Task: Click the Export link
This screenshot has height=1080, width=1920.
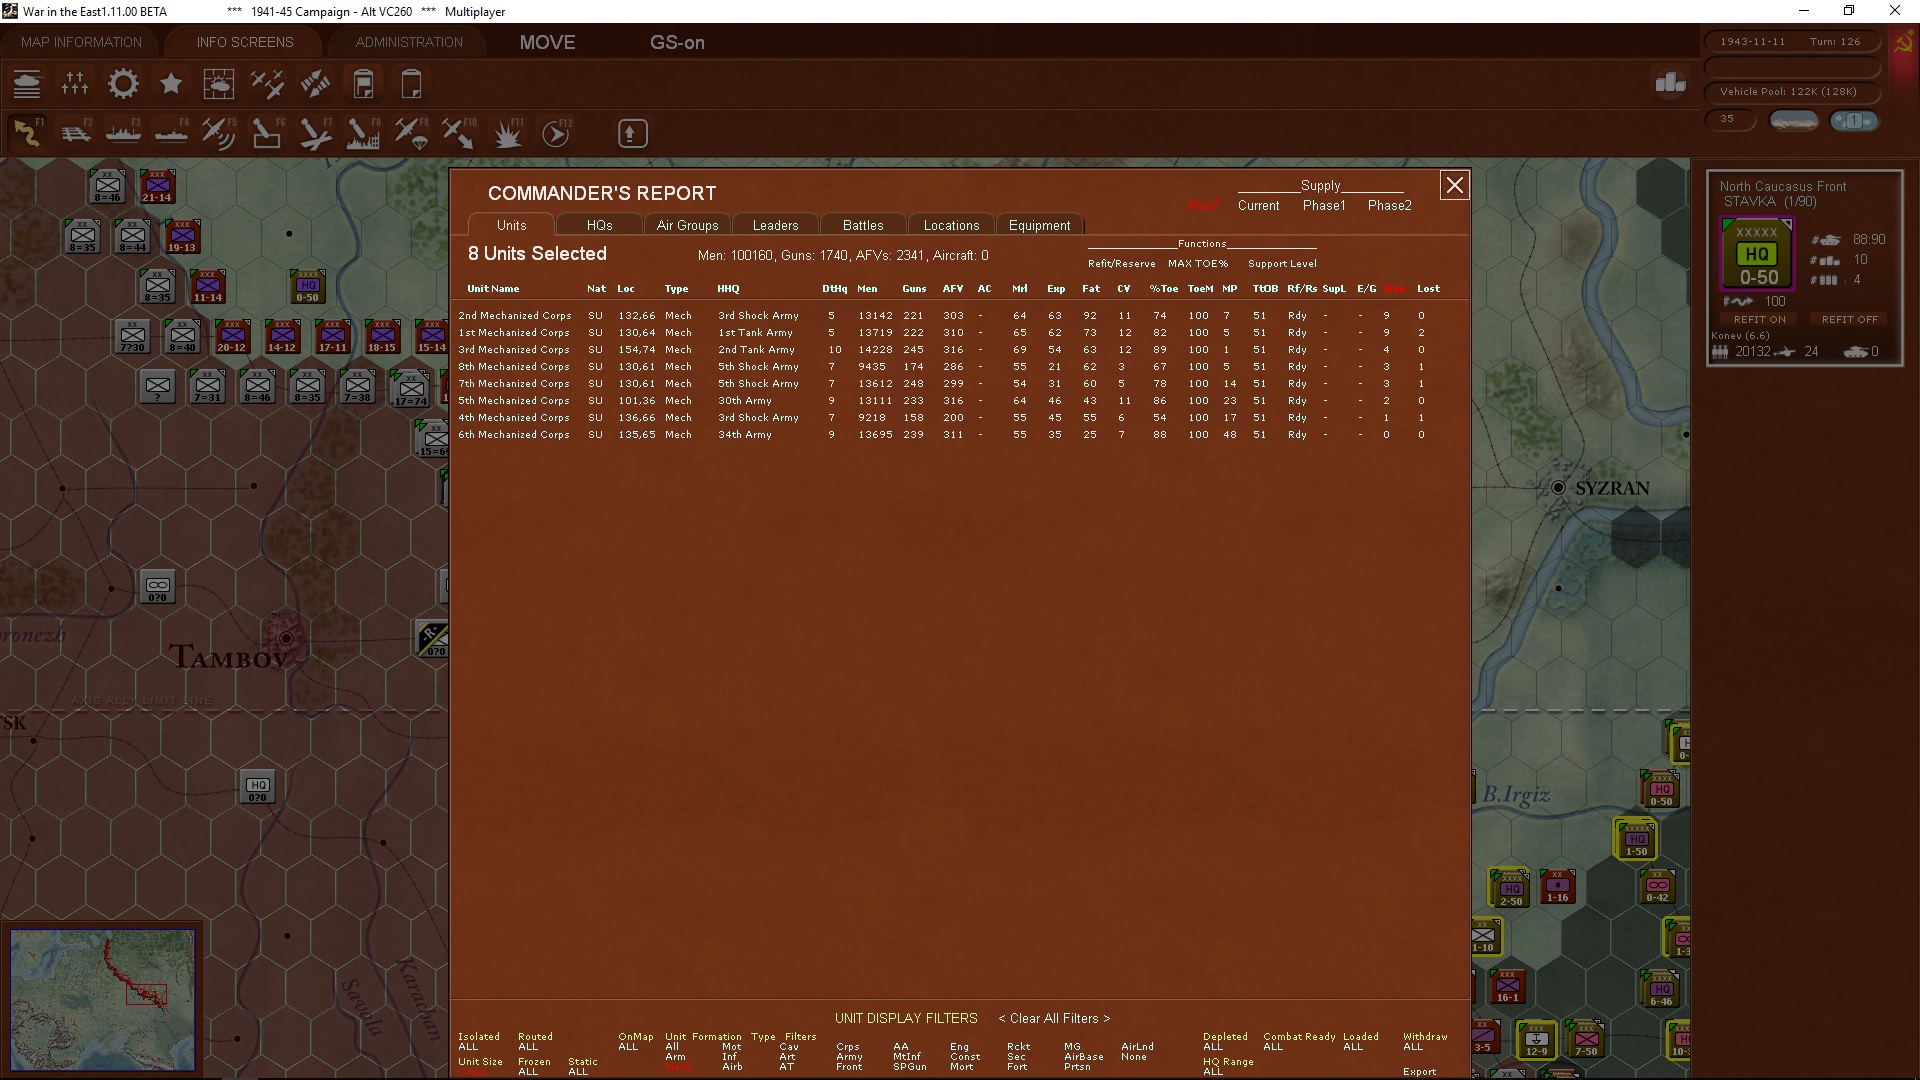Action: 1419,1071
